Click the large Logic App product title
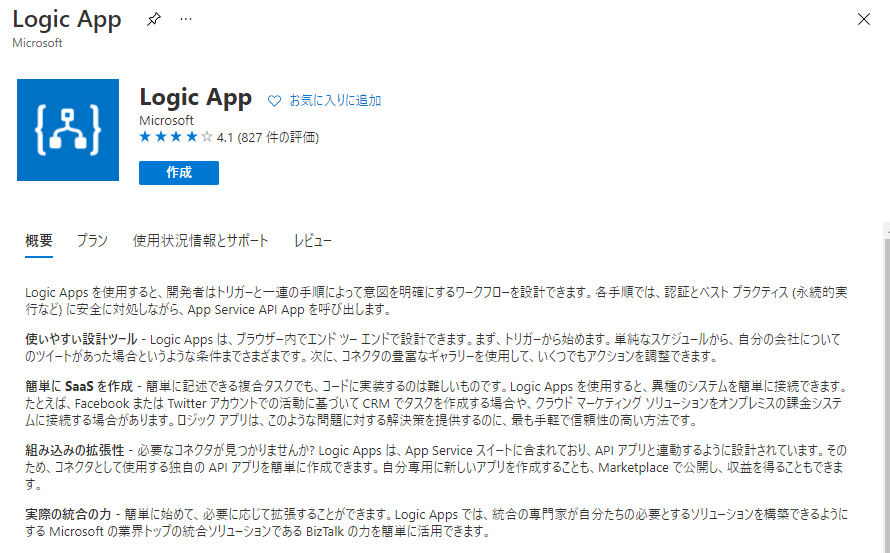 click(x=196, y=98)
